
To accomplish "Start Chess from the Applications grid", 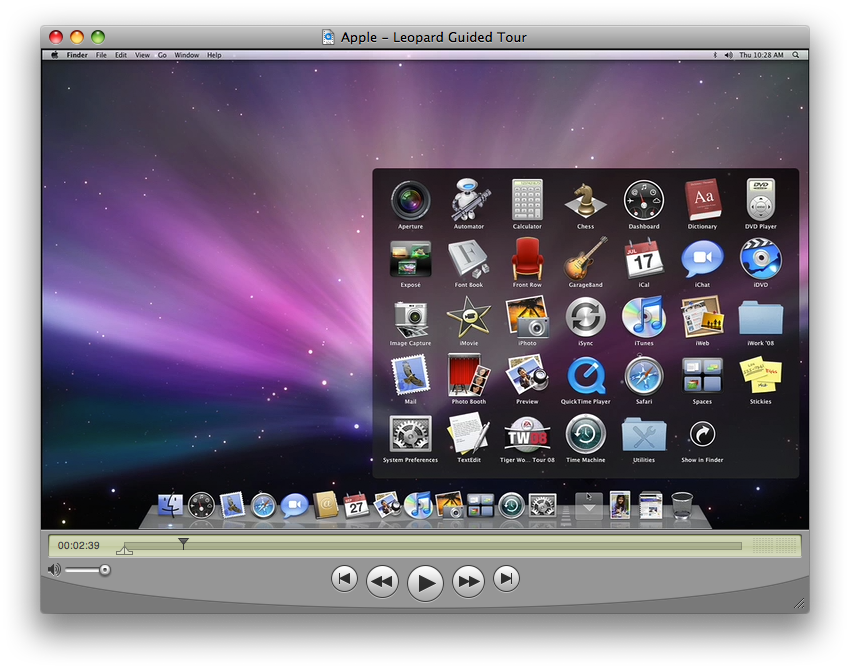I will (x=585, y=200).
